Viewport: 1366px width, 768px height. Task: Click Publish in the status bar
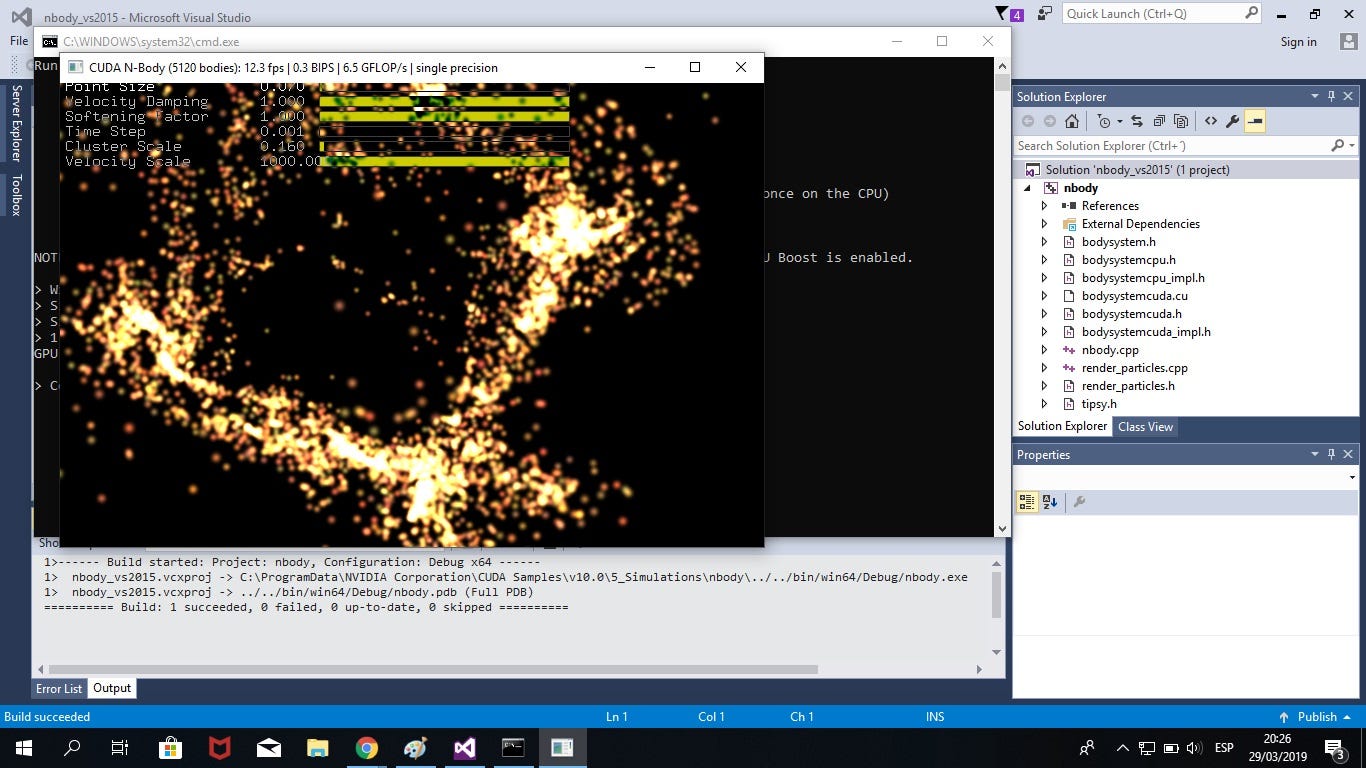(1316, 717)
